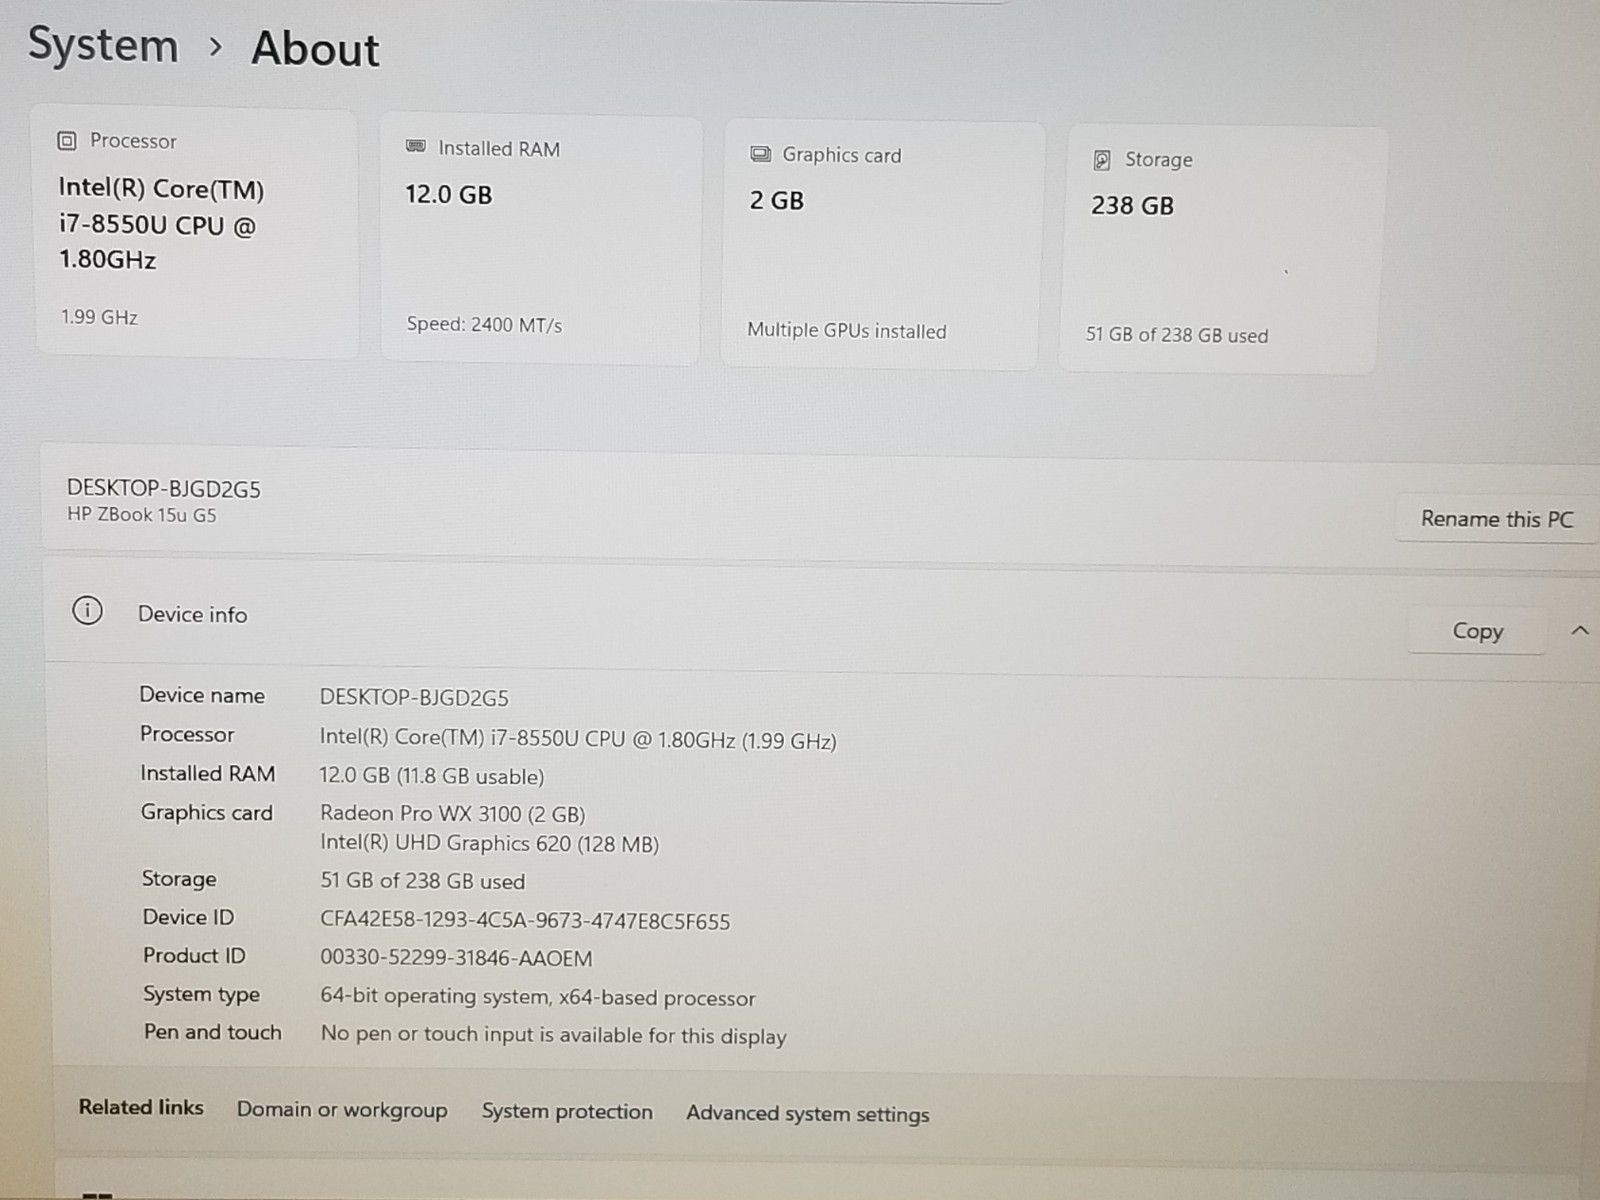
Task: Click the 'Product ID' label
Action: coord(194,955)
